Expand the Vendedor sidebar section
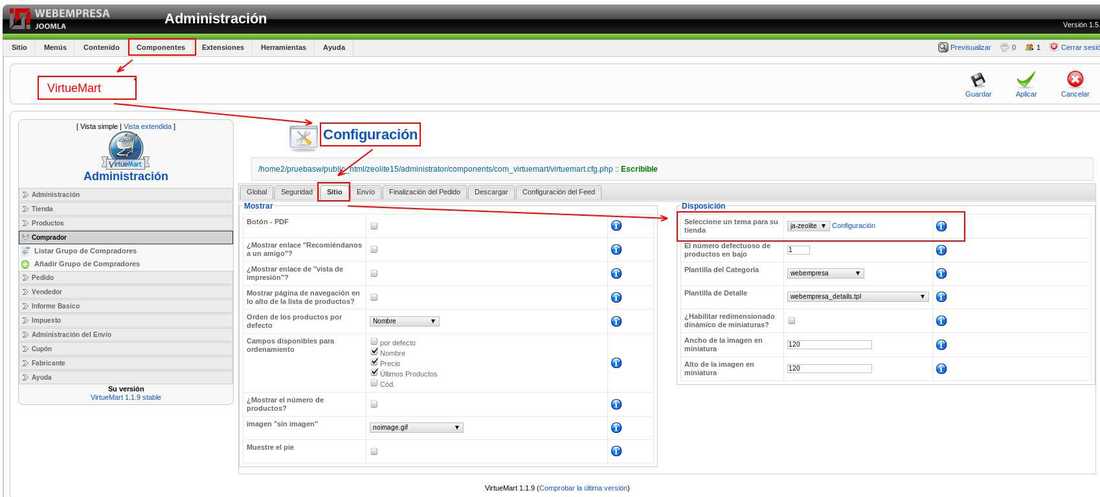This screenshot has height=497, width=1100. [x=126, y=291]
